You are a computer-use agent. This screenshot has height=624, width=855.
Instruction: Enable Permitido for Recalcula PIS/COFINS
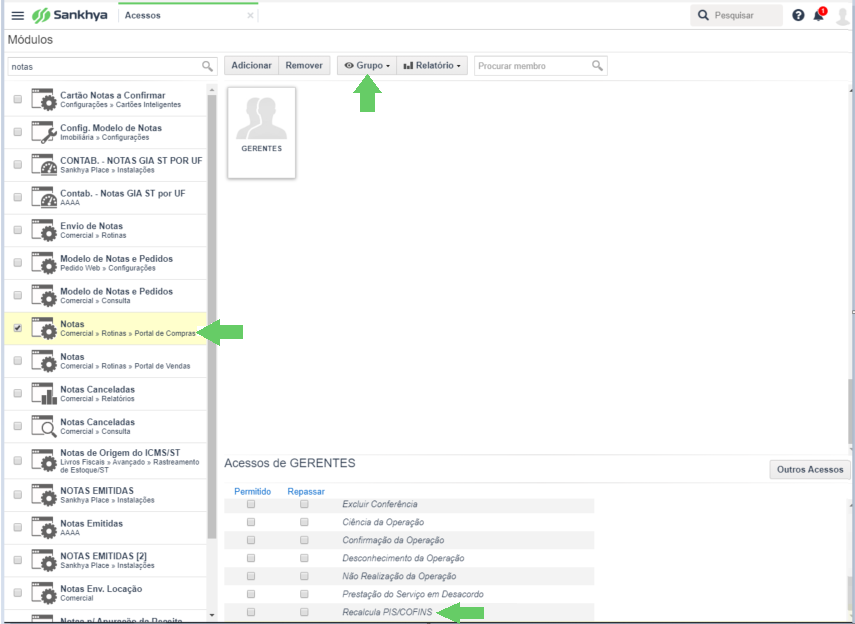251,612
